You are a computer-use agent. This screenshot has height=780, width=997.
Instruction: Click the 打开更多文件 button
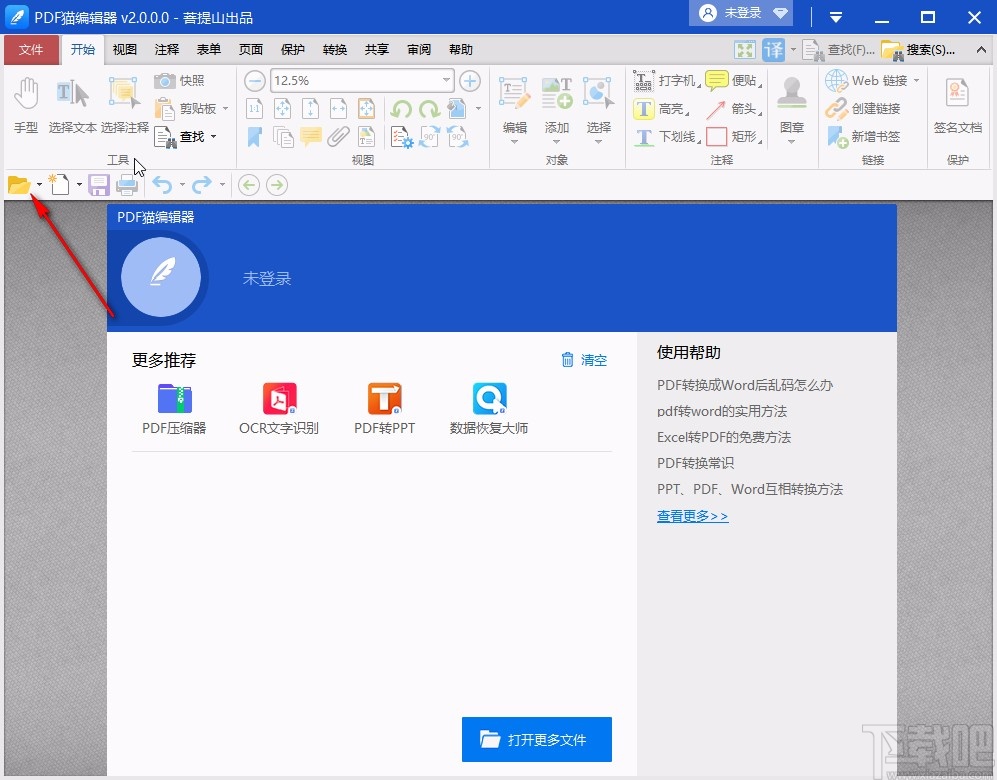536,740
